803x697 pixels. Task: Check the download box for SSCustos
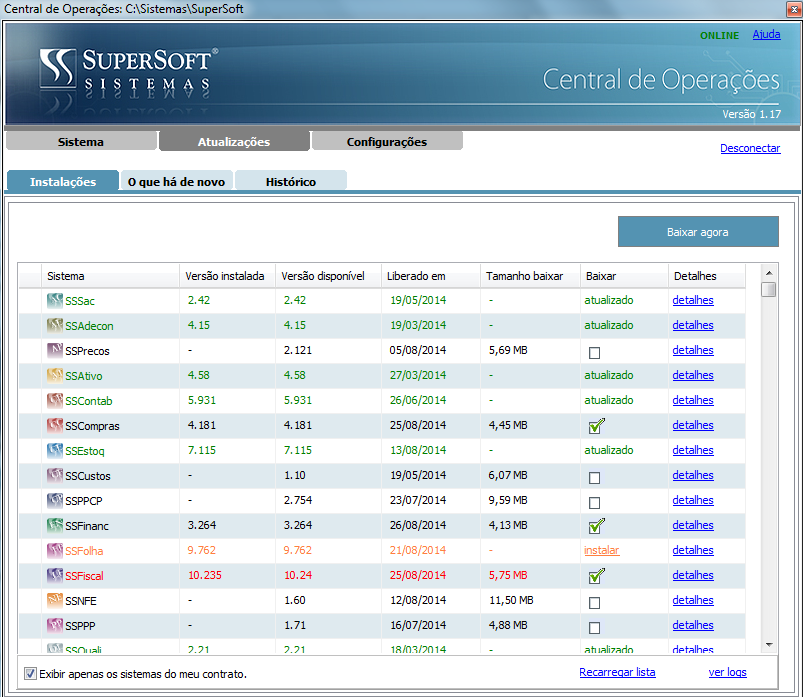coord(595,478)
